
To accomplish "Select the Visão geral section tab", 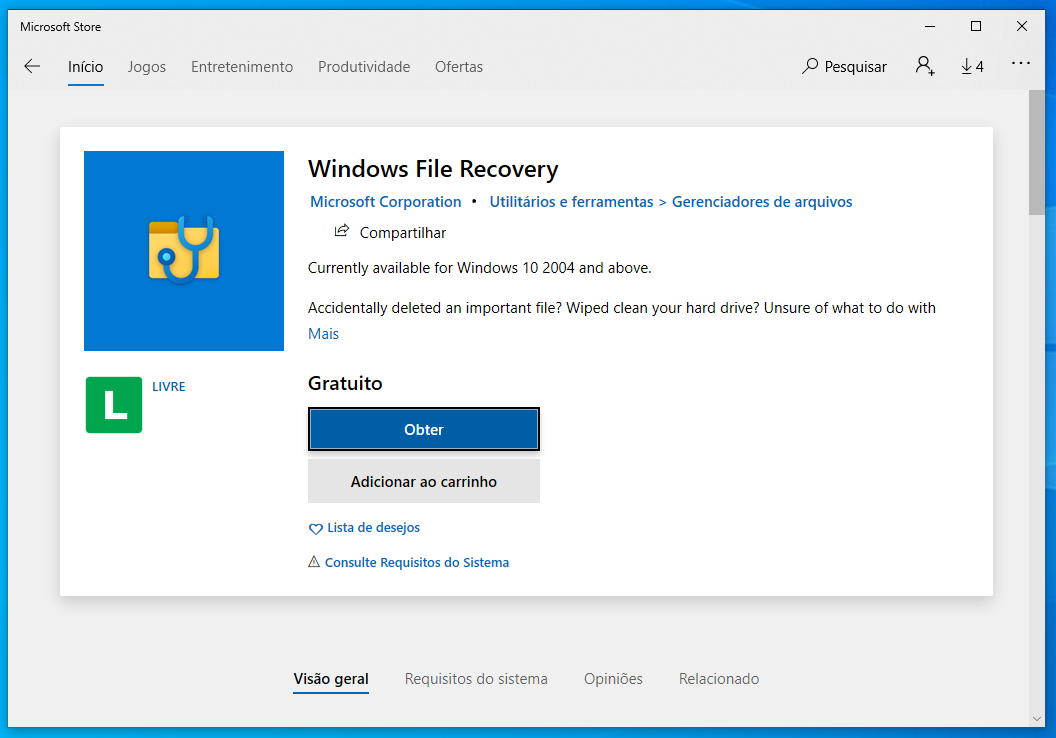I will pos(331,679).
